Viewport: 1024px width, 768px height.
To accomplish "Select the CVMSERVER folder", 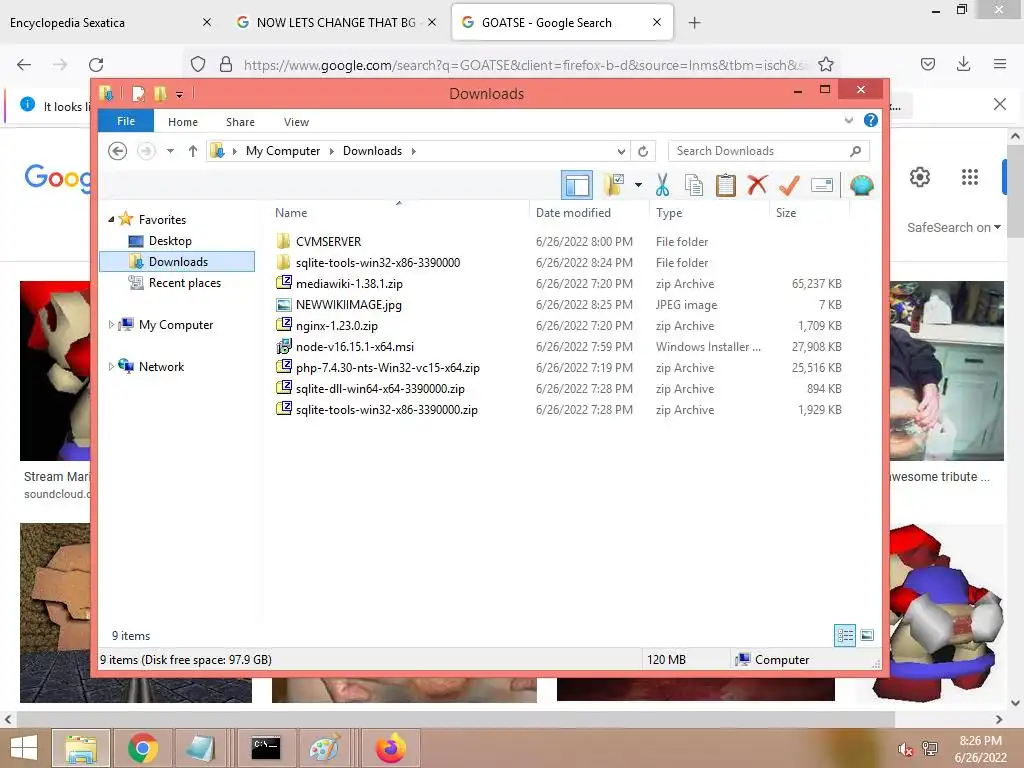I will [x=328, y=242].
